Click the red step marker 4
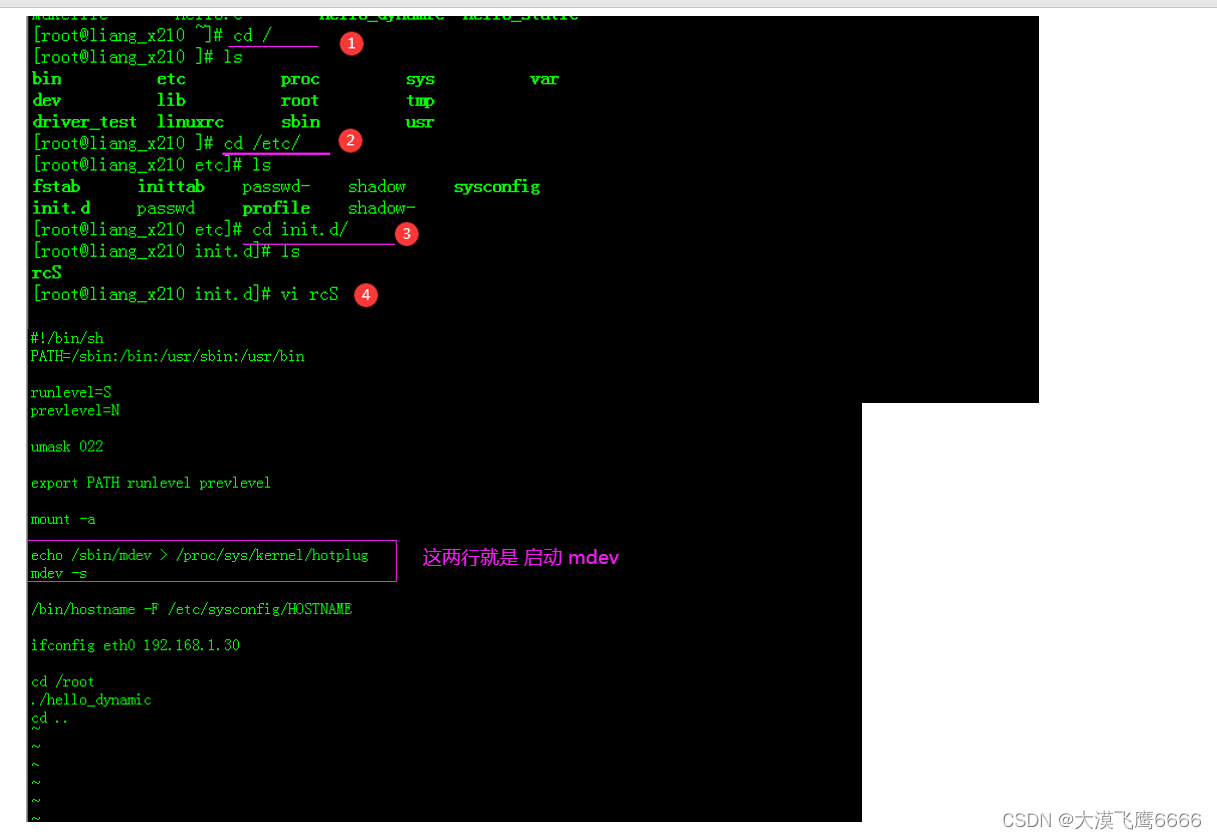Viewport: 1217px width, 839px height. pyautogui.click(x=365, y=295)
